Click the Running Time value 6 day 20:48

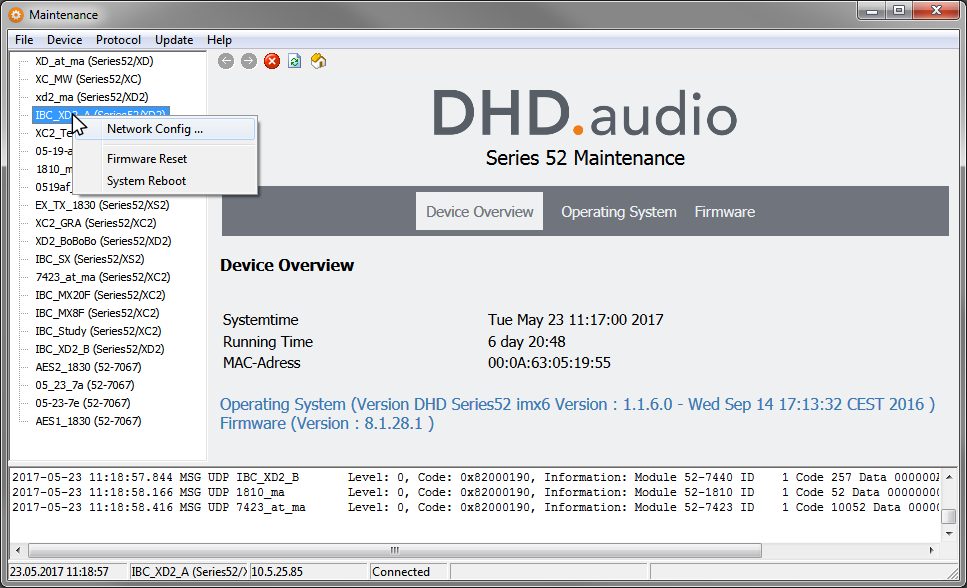pos(527,342)
